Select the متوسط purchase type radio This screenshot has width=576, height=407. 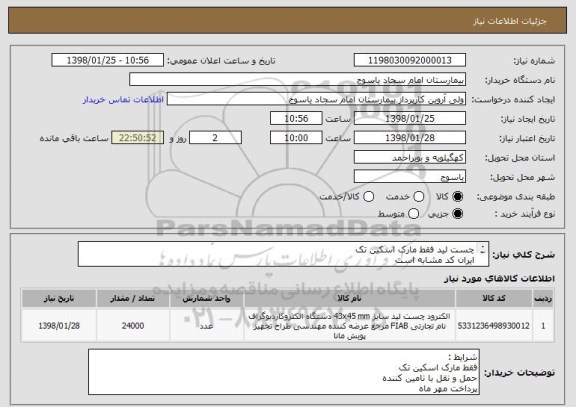pos(414,213)
